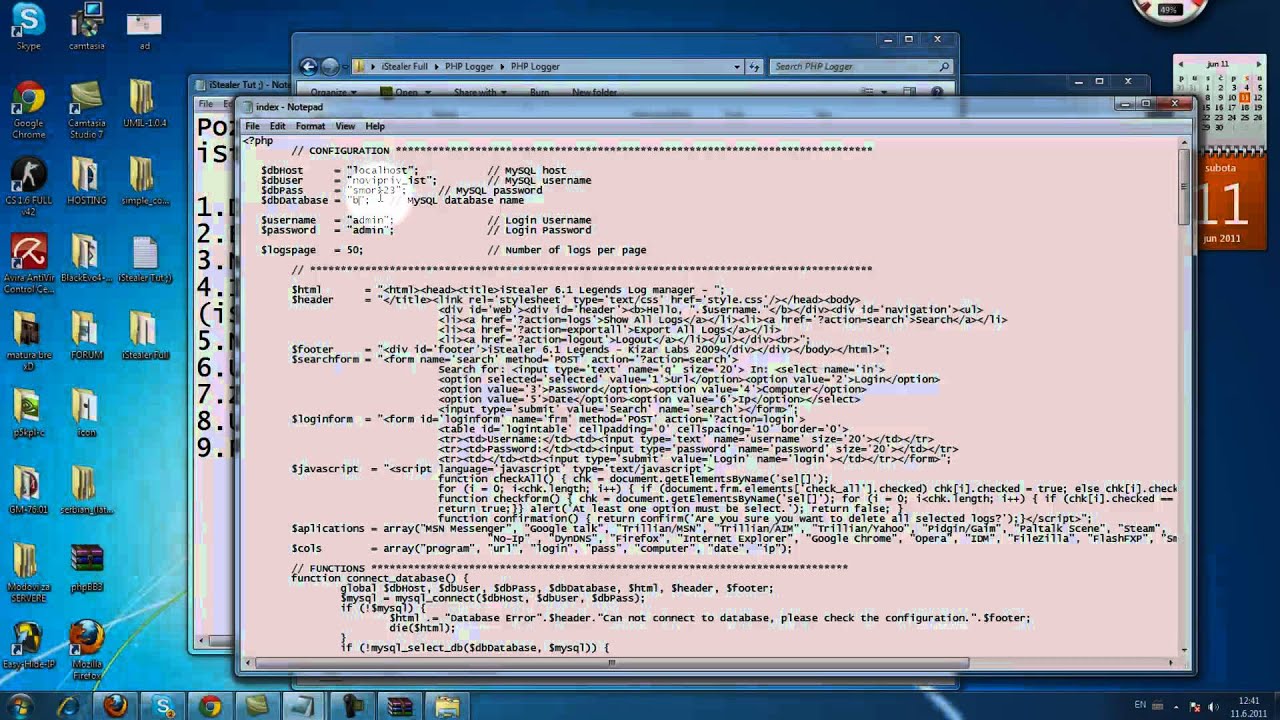Open the HOSTING folder on desktop
Screen dimensions: 1280x720
coord(86,181)
